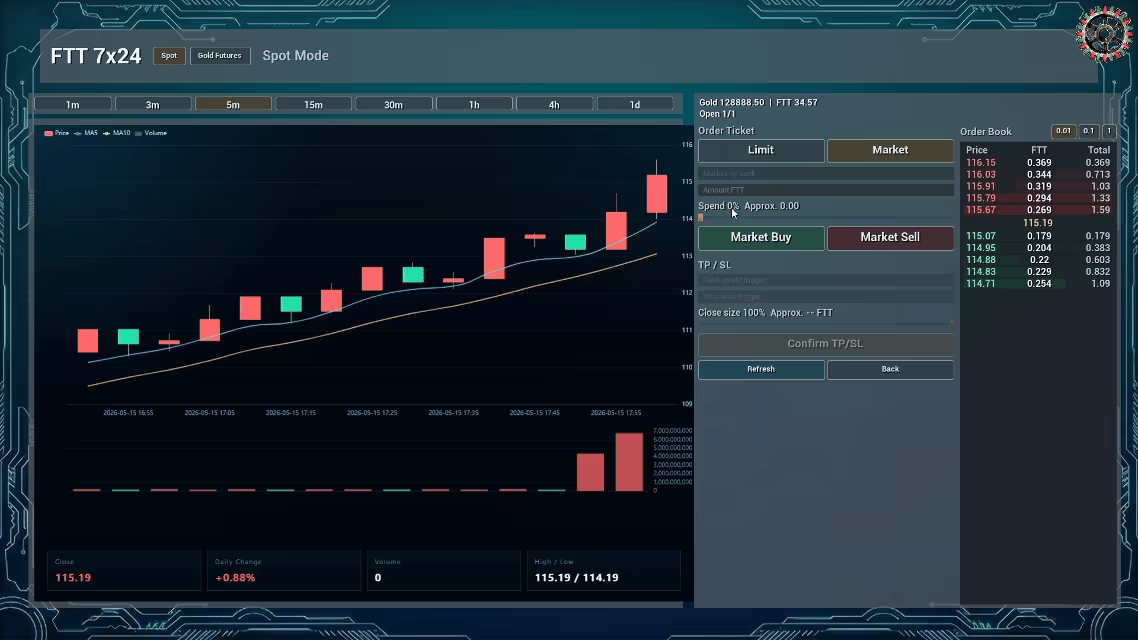Click the High / Low 115.19 / 114.19 stat
This screenshot has width=1138, height=640.
click(x=576, y=578)
